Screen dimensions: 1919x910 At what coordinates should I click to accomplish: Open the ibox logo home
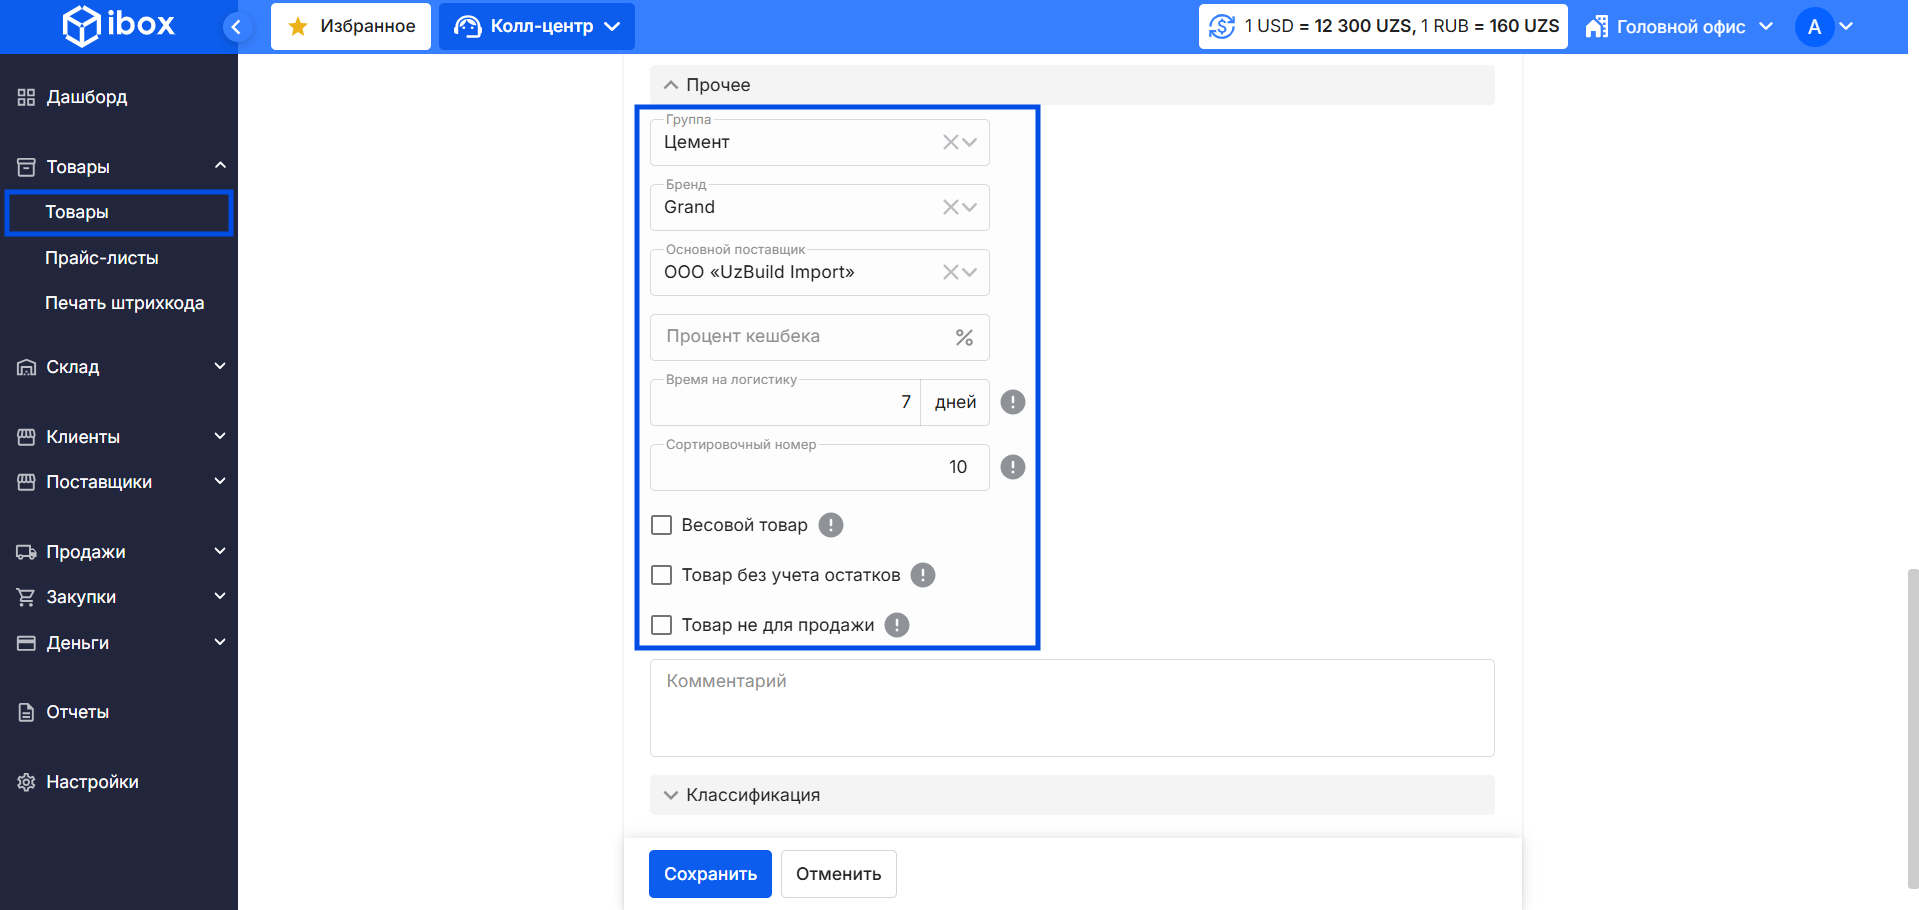click(119, 25)
